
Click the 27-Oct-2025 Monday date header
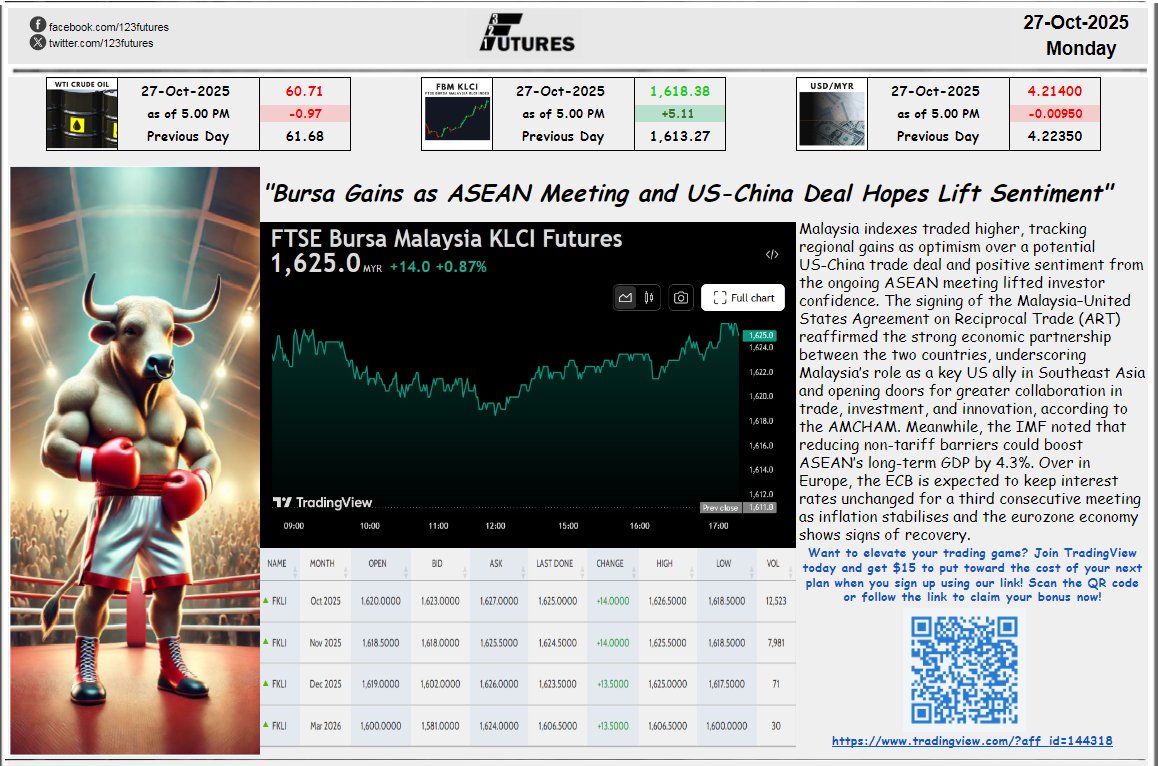click(x=1077, y=35)
